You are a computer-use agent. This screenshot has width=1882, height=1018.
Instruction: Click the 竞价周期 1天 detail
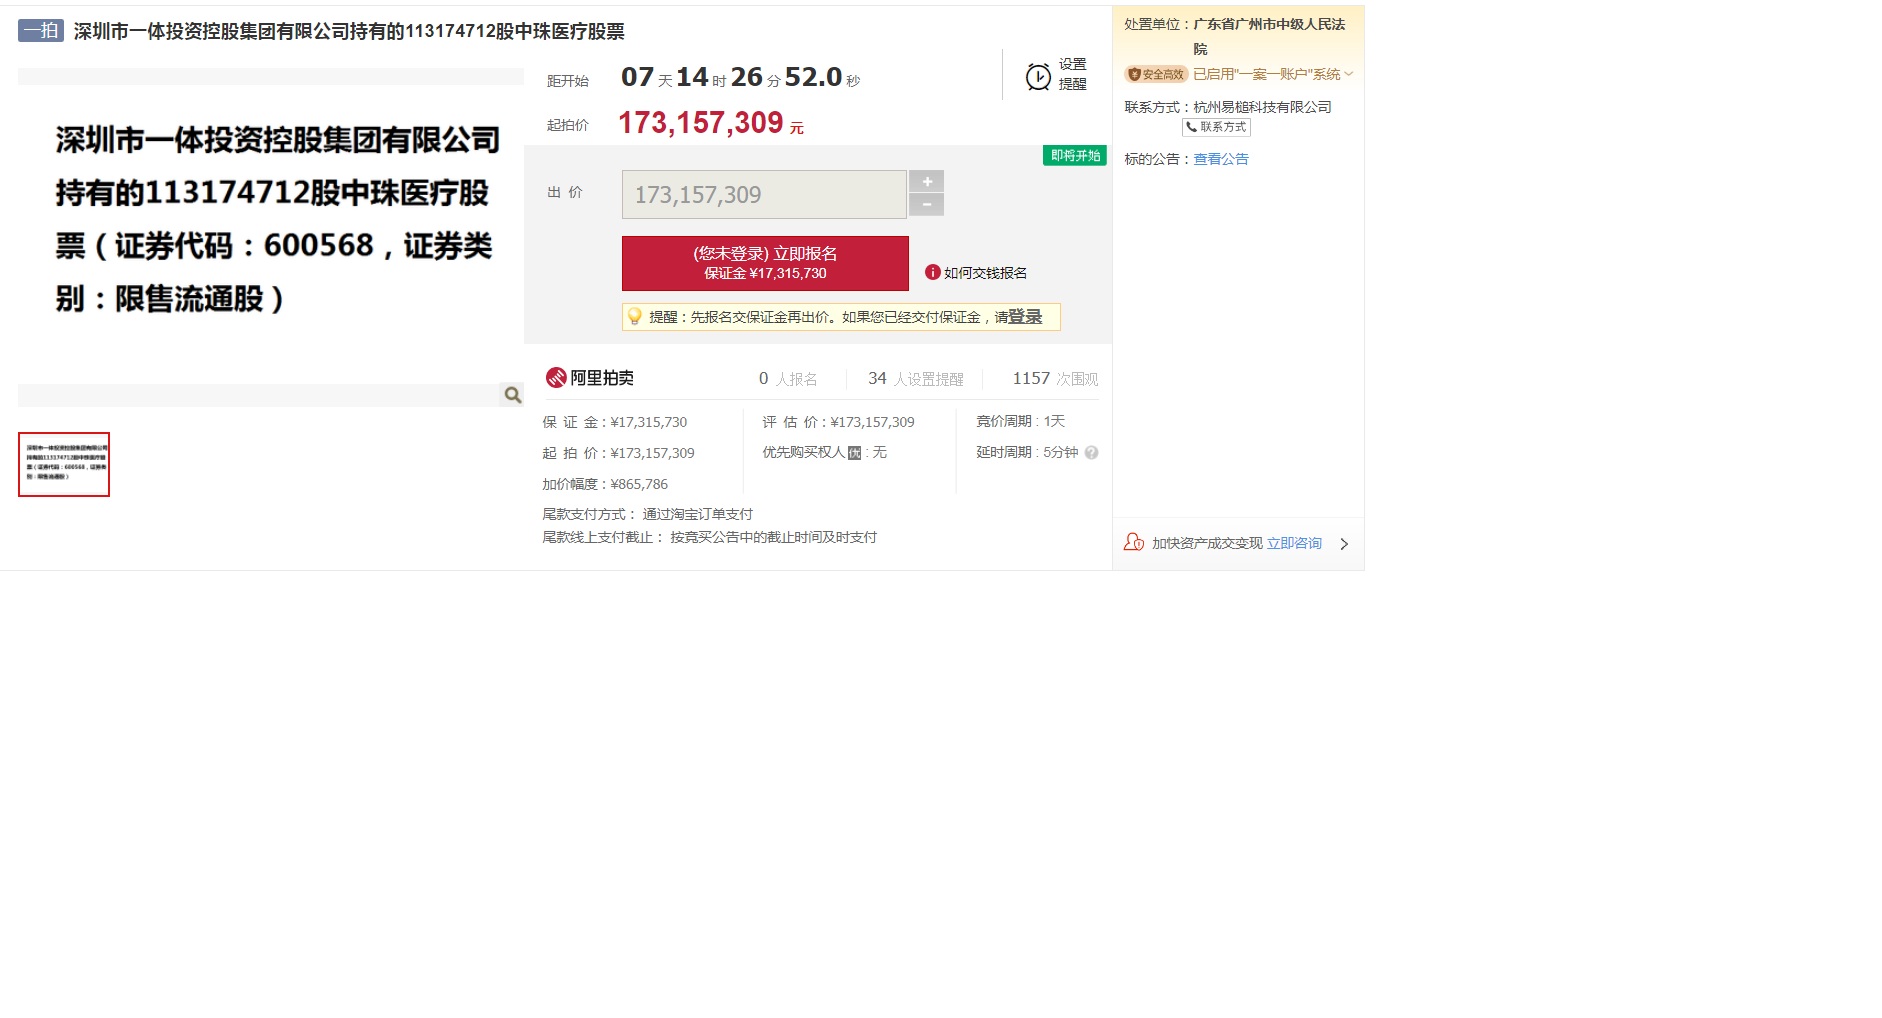point(1021,421)
